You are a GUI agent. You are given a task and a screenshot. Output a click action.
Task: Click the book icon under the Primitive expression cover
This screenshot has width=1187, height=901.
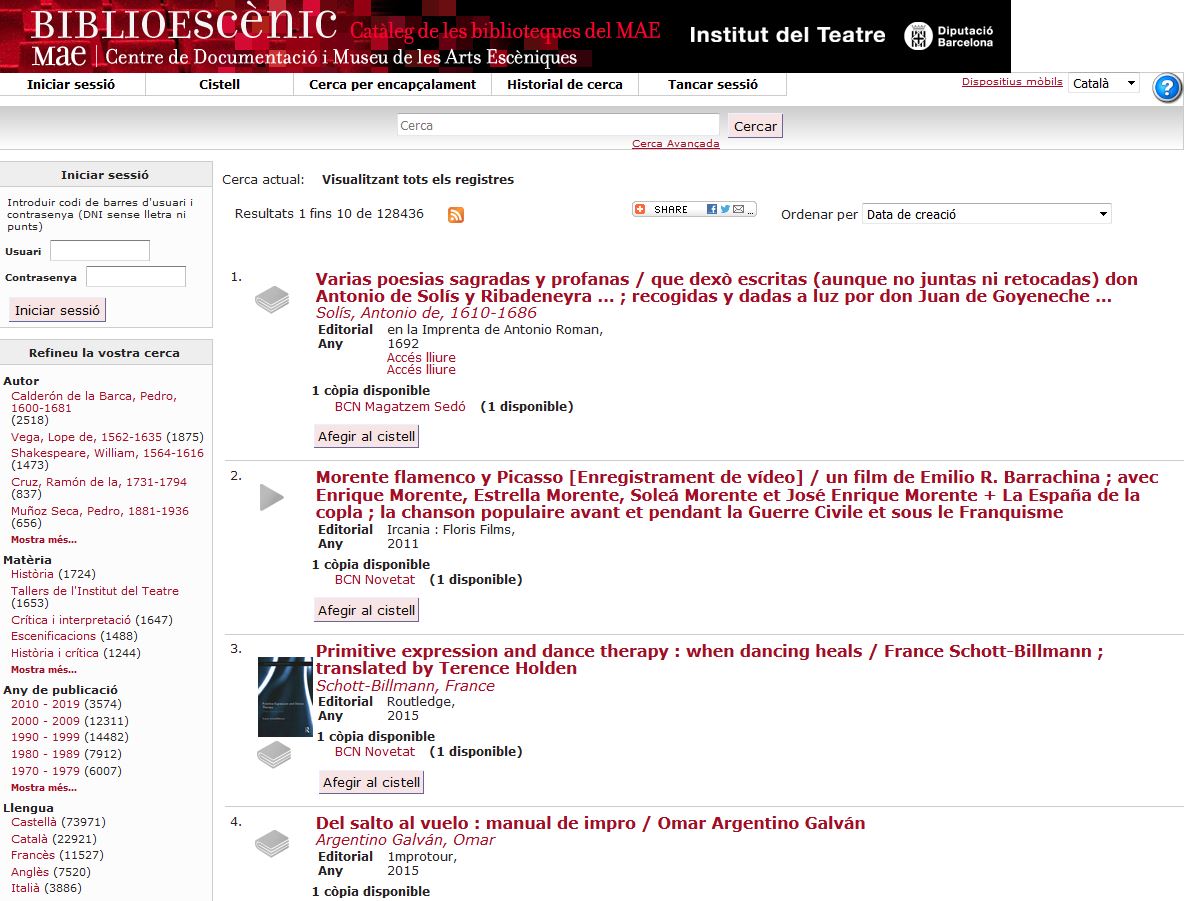(x=274, y=755)
